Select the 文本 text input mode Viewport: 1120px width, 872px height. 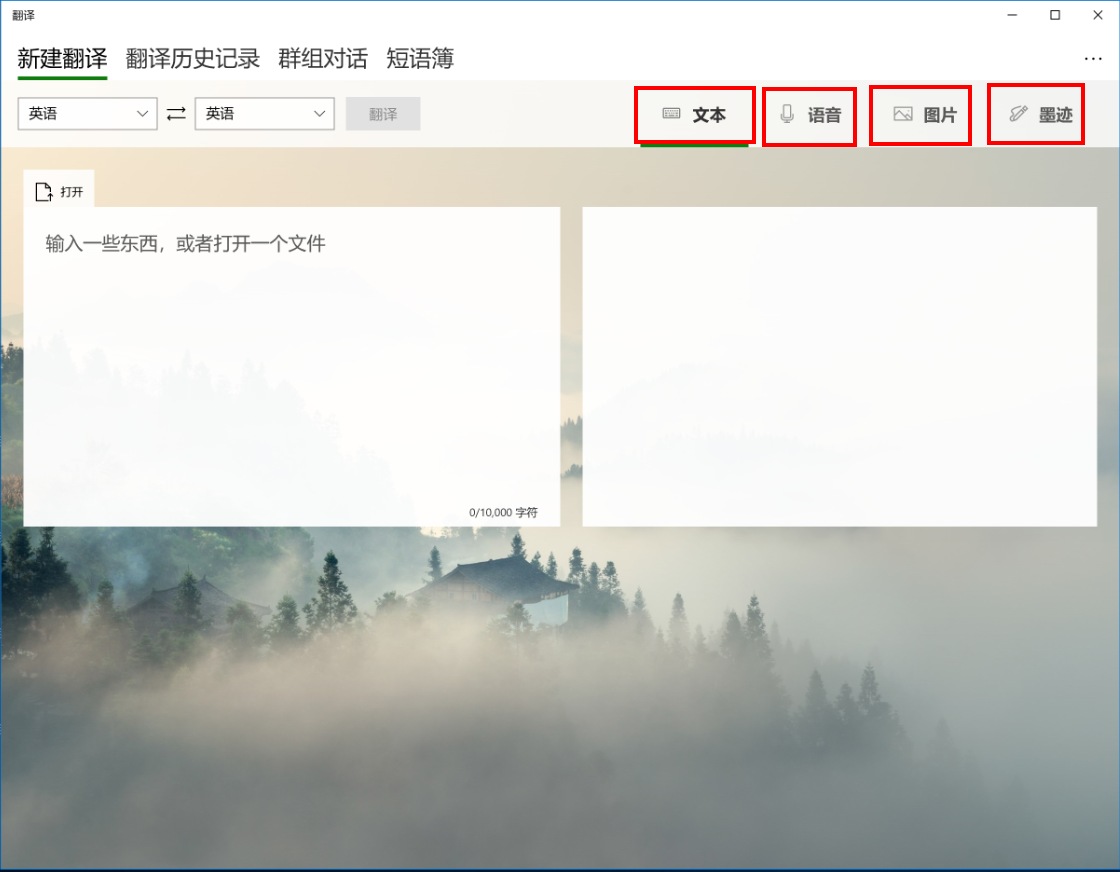[694, 115]
